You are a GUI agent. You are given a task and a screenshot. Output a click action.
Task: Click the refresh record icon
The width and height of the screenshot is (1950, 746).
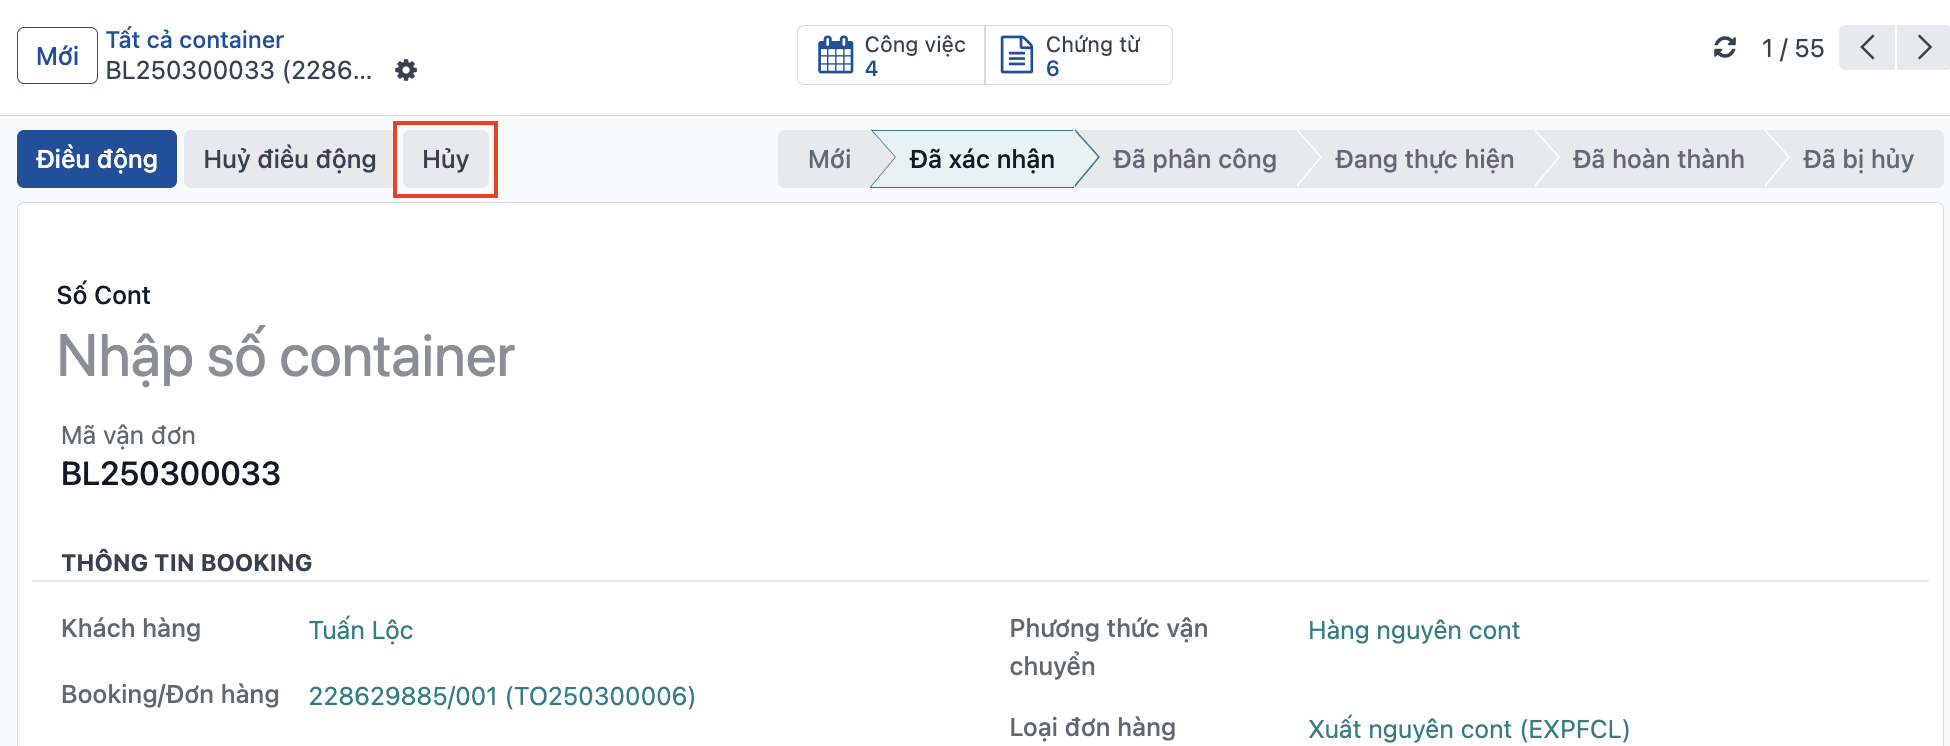pyautogui.click(x=1725, y=47)
